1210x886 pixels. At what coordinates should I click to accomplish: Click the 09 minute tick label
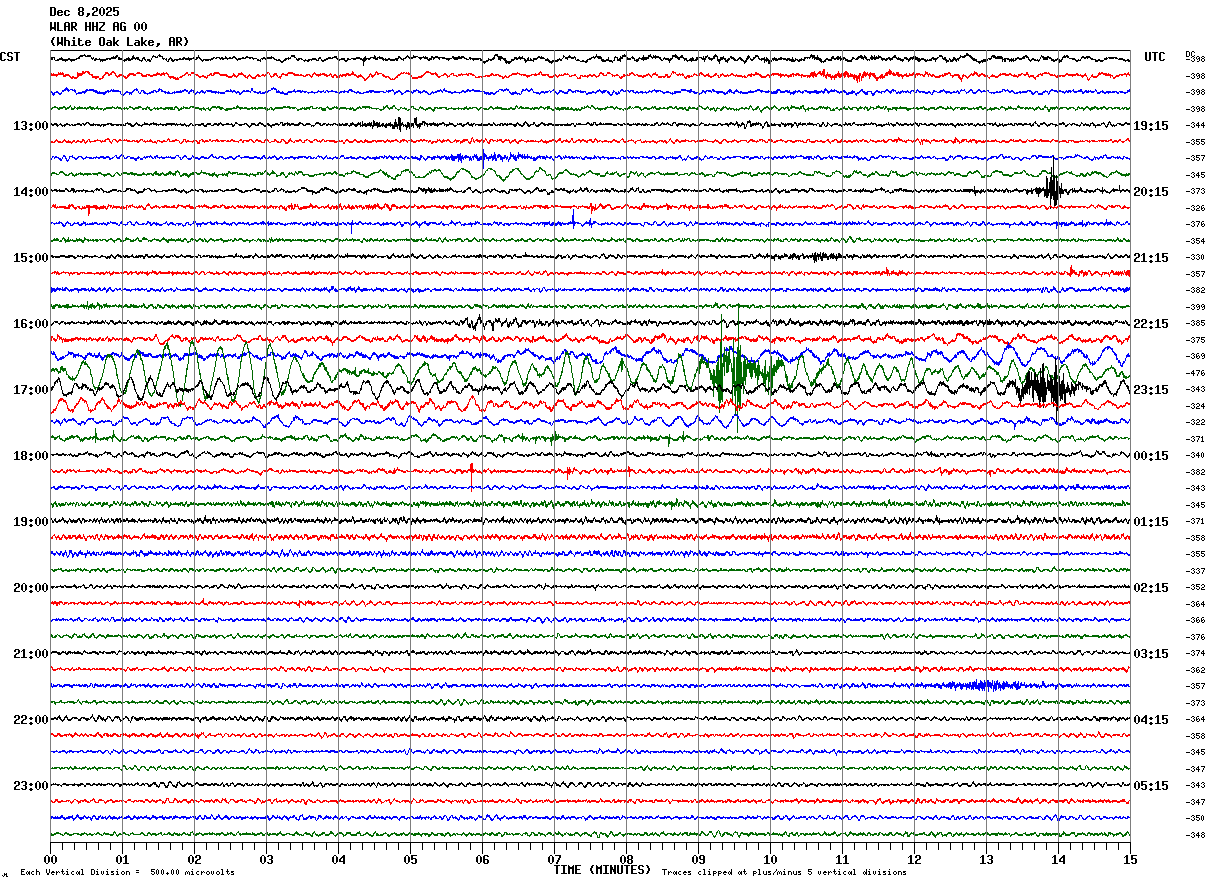tap(698, 860)
